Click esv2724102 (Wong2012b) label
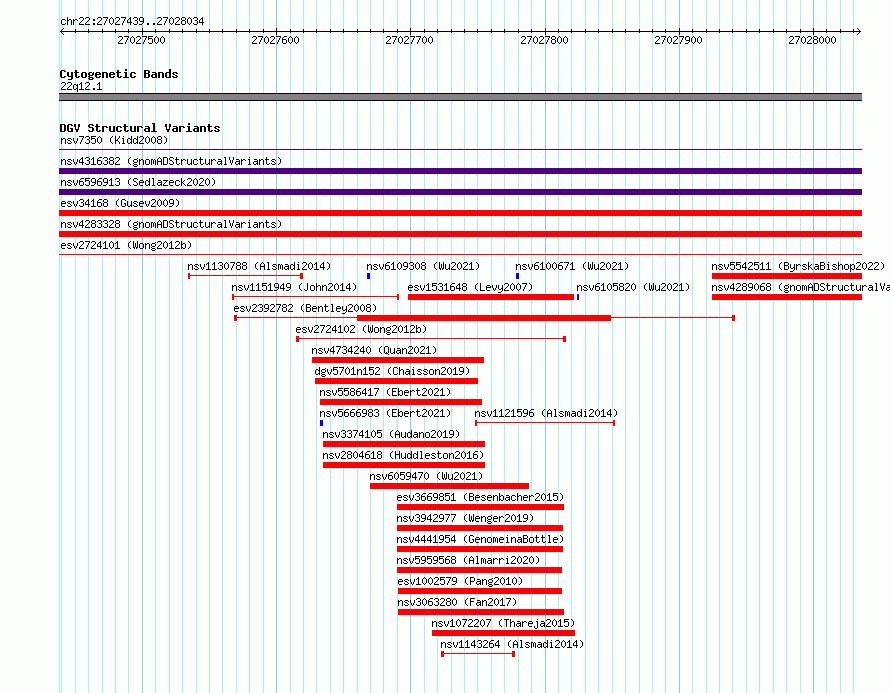 (x=361, y=329)
